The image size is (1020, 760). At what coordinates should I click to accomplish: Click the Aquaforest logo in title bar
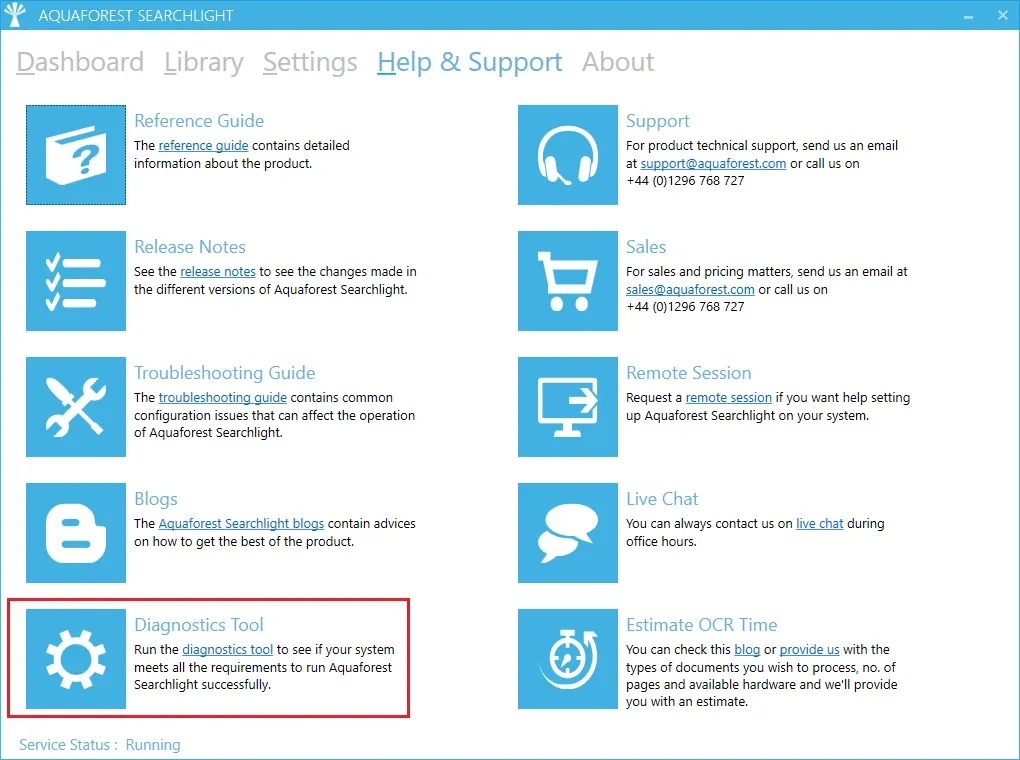[x=15, y=14]
